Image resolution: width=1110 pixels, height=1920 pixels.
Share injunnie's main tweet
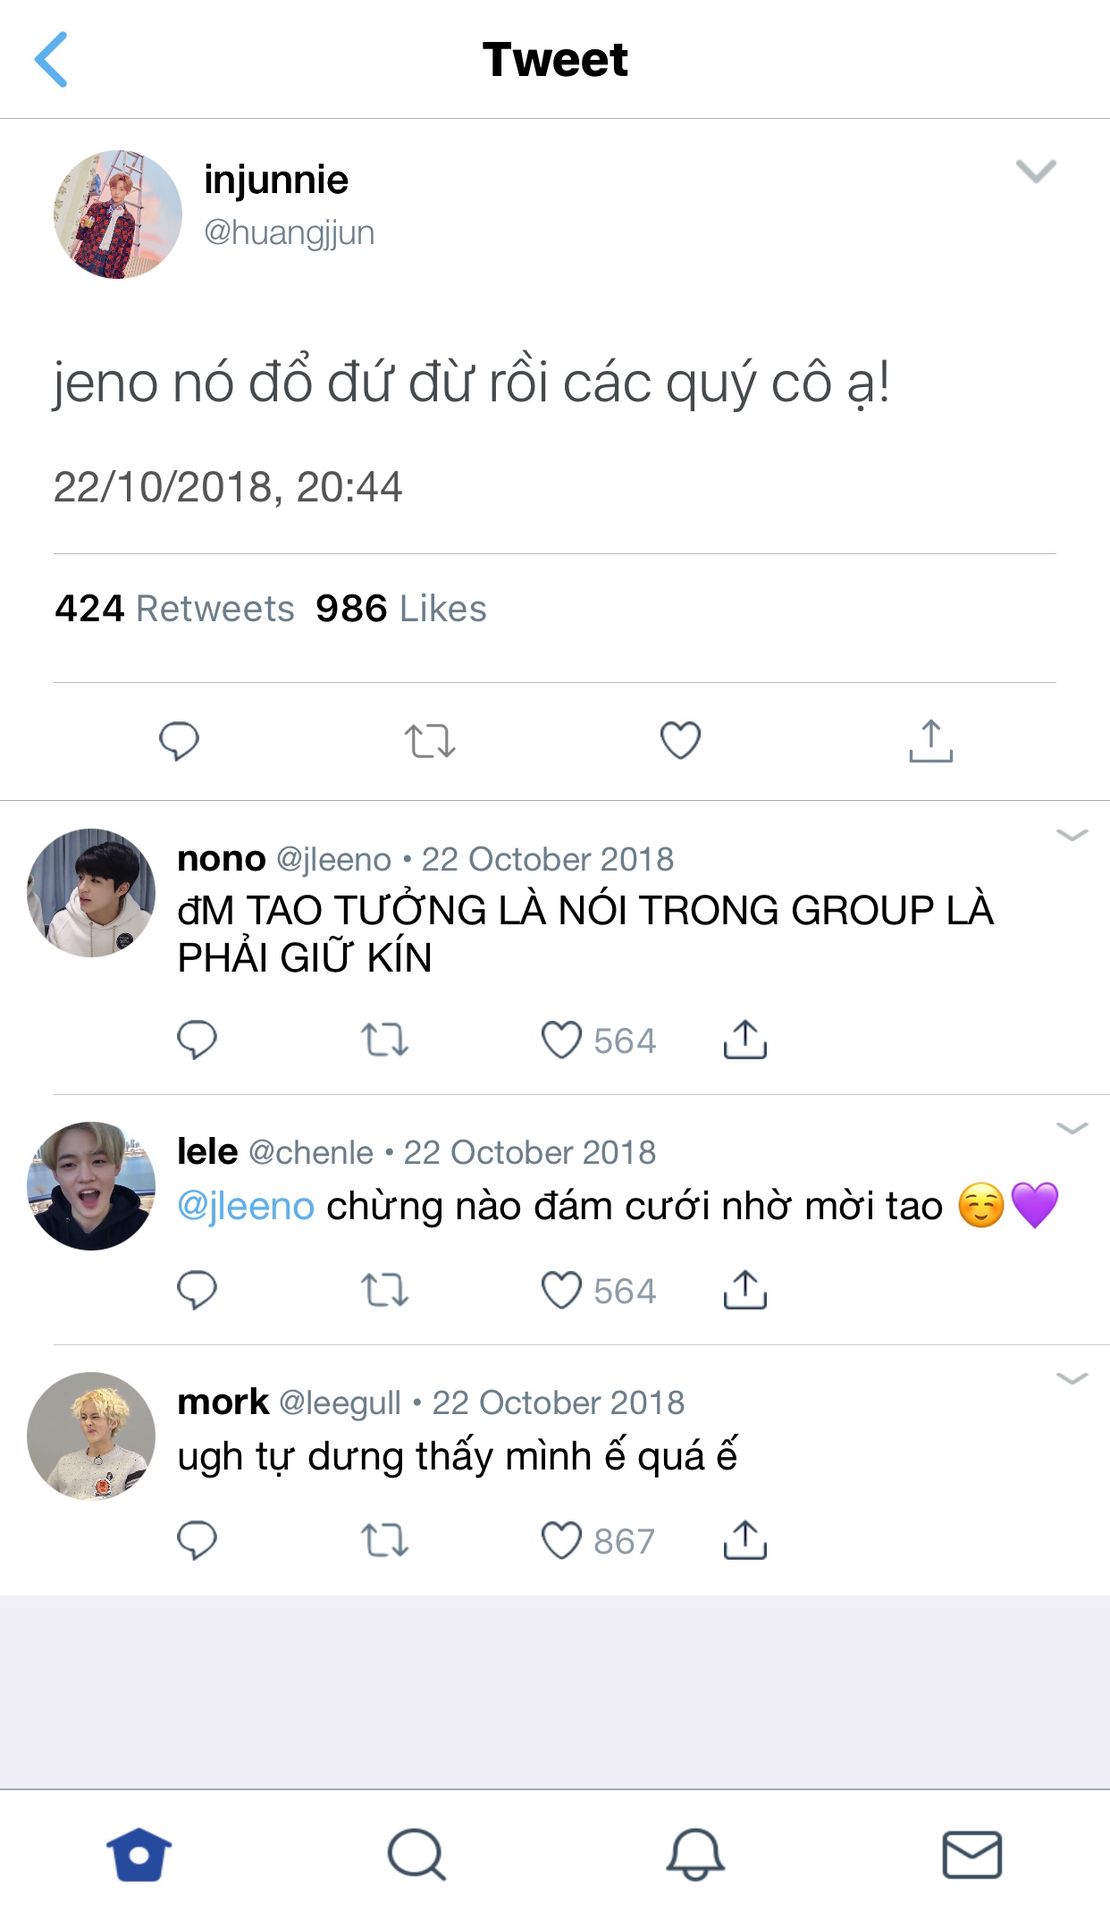click(931, 741)
